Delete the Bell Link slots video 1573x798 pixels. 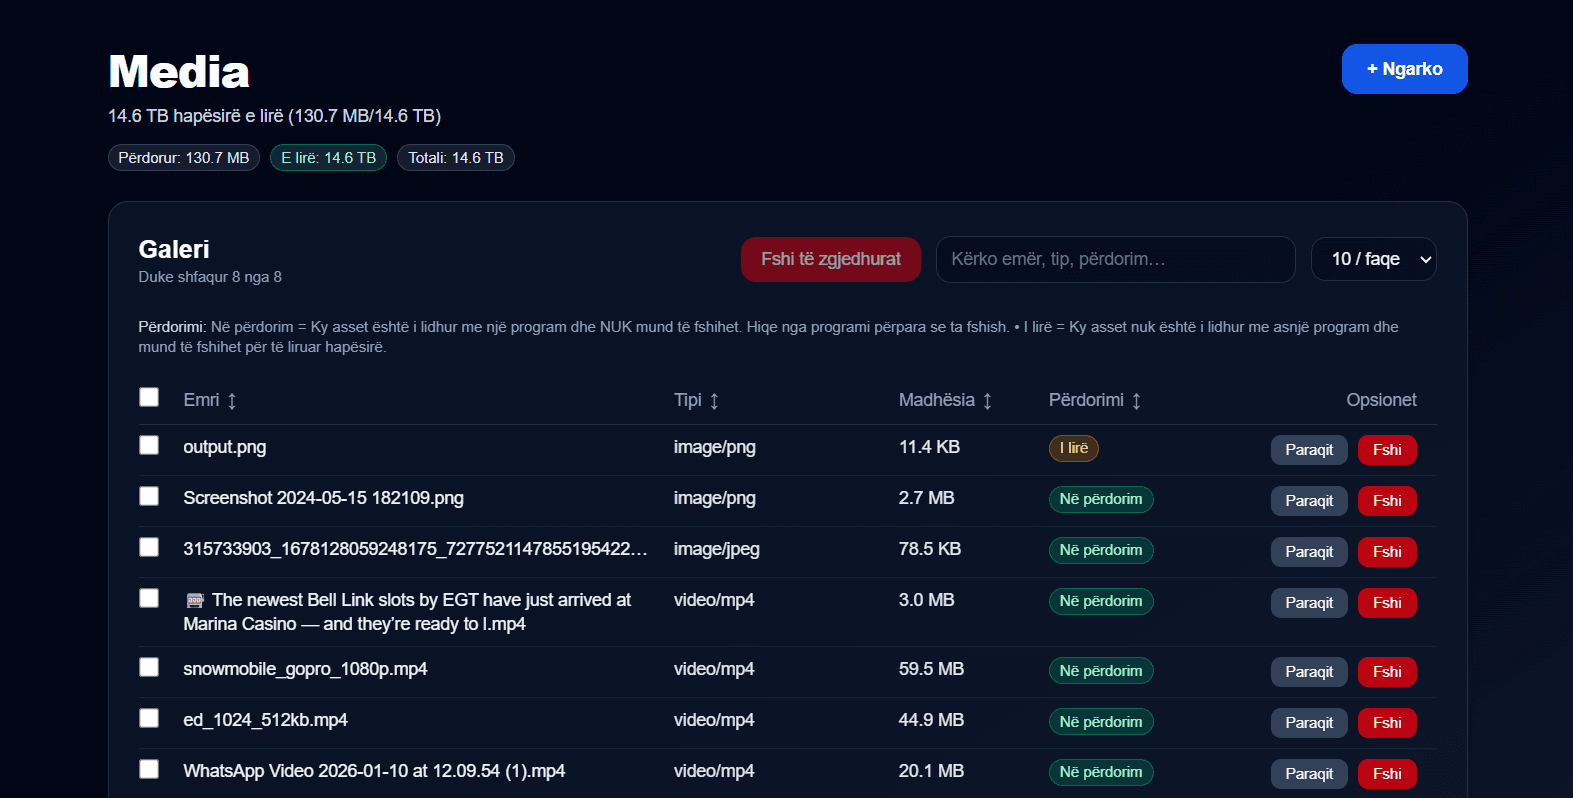pyautogui.click(x=1387, y=603)
